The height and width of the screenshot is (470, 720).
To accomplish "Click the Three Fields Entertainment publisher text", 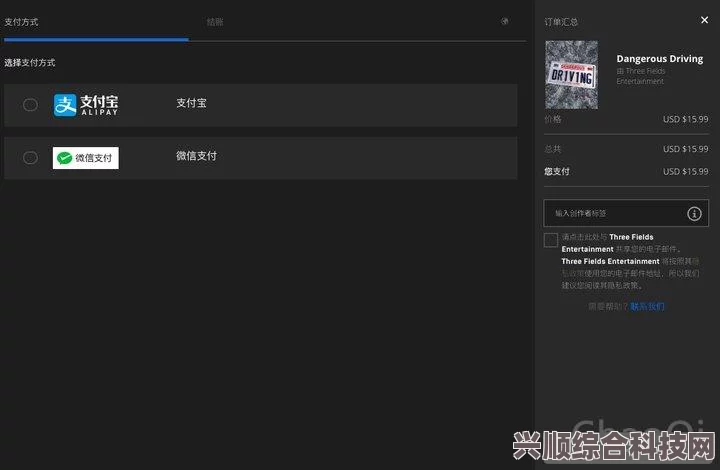I will 641,76.
